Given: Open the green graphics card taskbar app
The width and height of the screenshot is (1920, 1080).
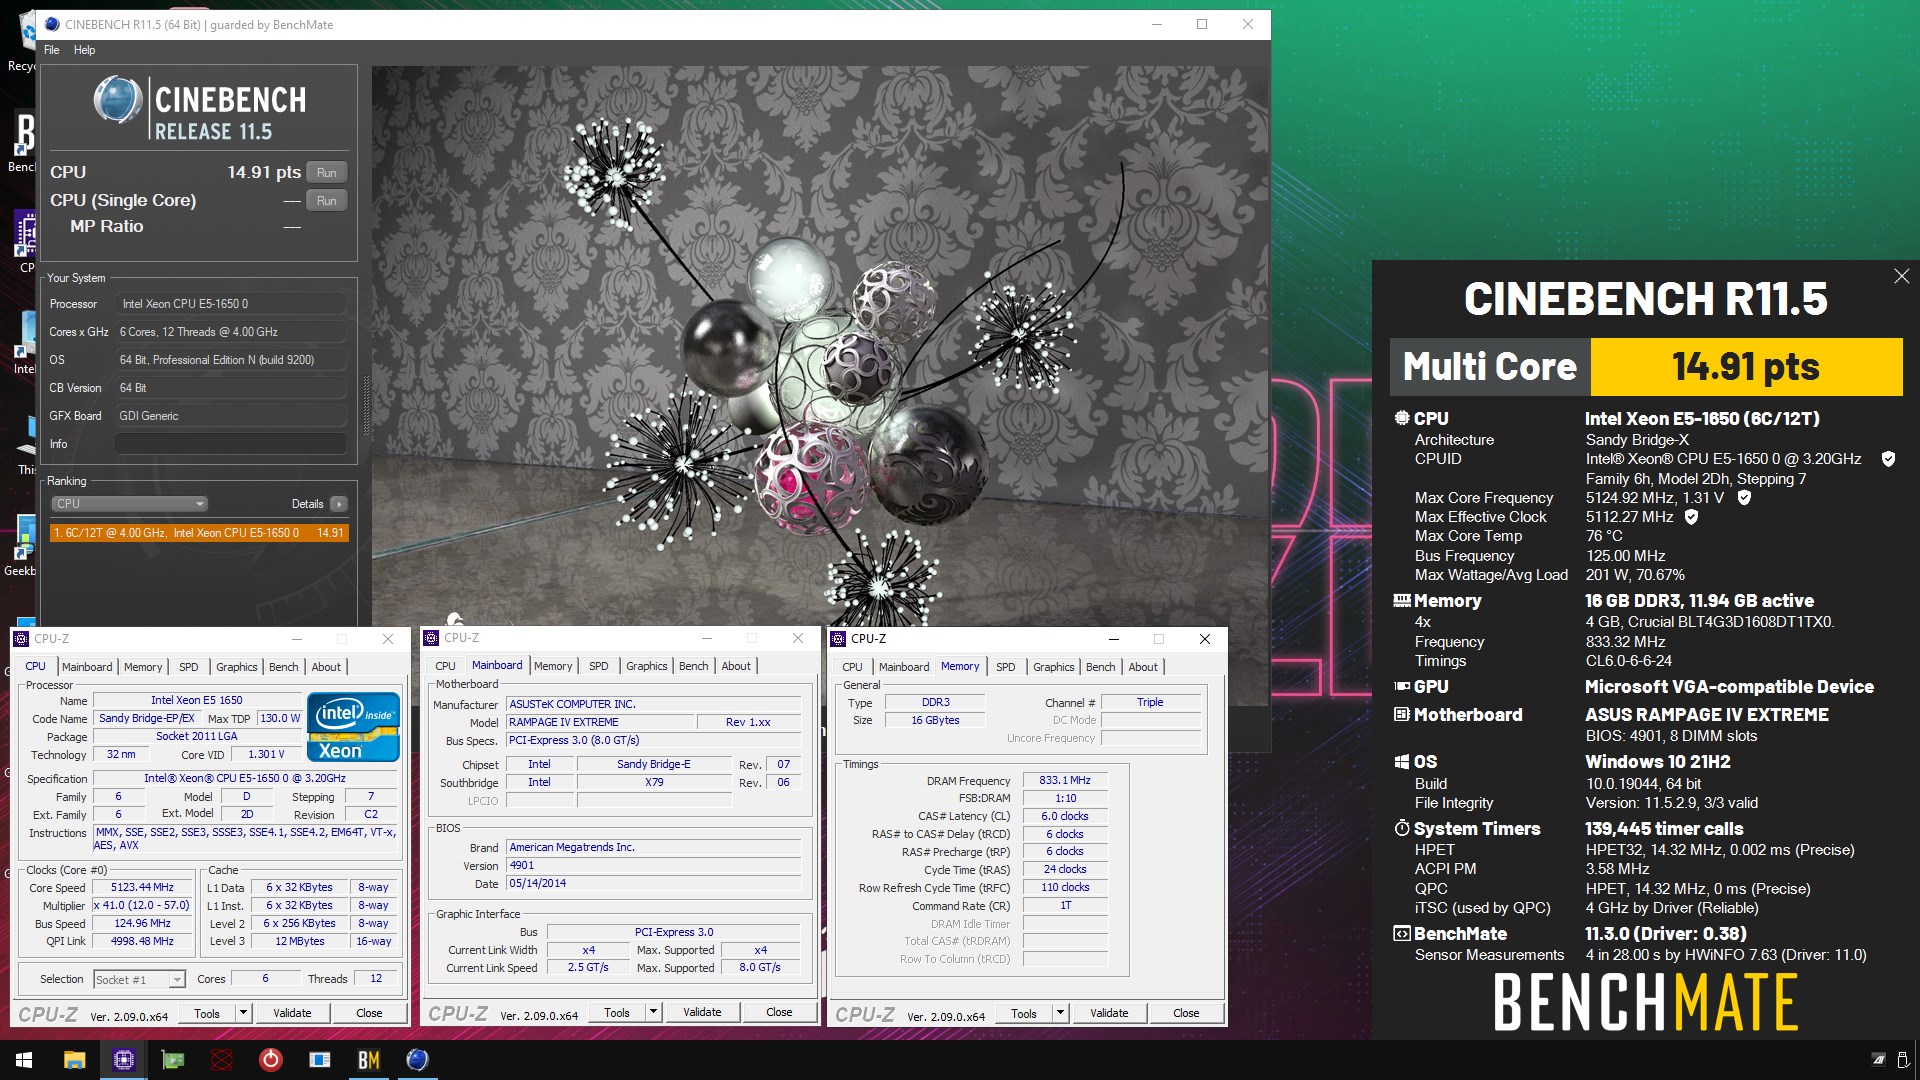Looking at the screenshot, I should (x=173, y=1060).
